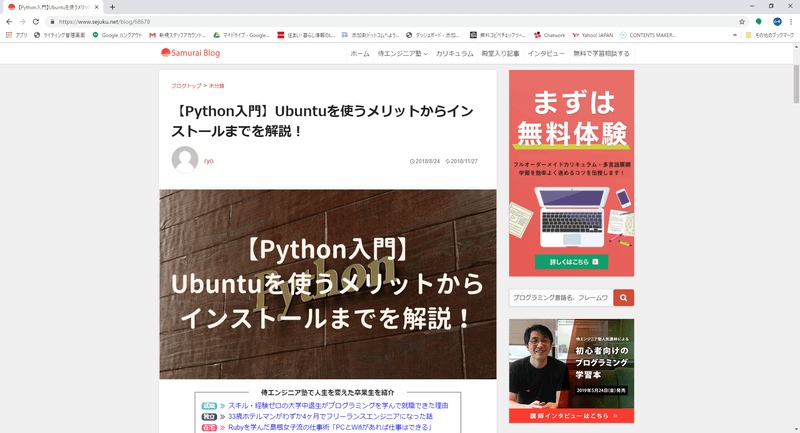Open スキル・経験ゼロの大学中退生 article link
The width and height of the screenshot is (800, 433).
click(338, 405)
